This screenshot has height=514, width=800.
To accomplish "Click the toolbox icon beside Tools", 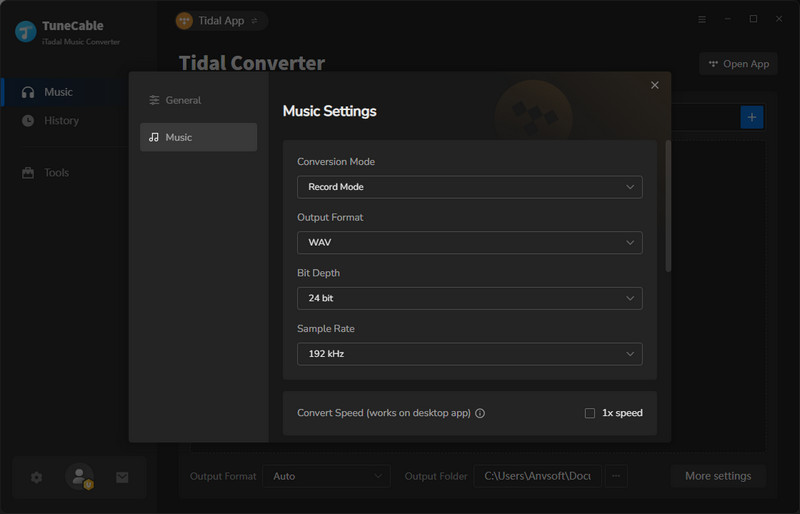I will point(28,173).
